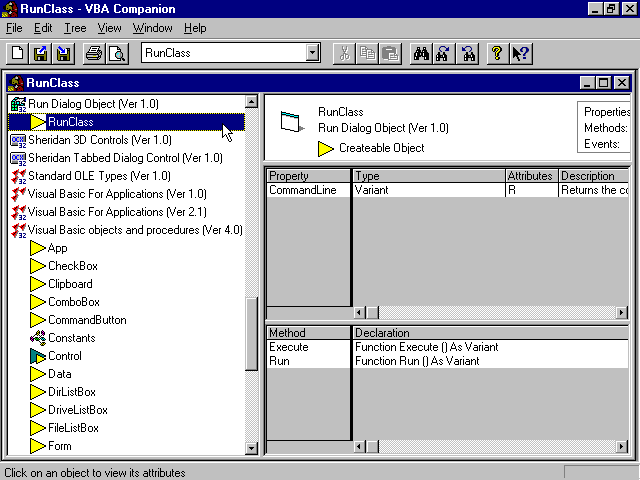Click the Print toolbar icon
The height and width of the screenshot is (480, 640).
point(93,53)
